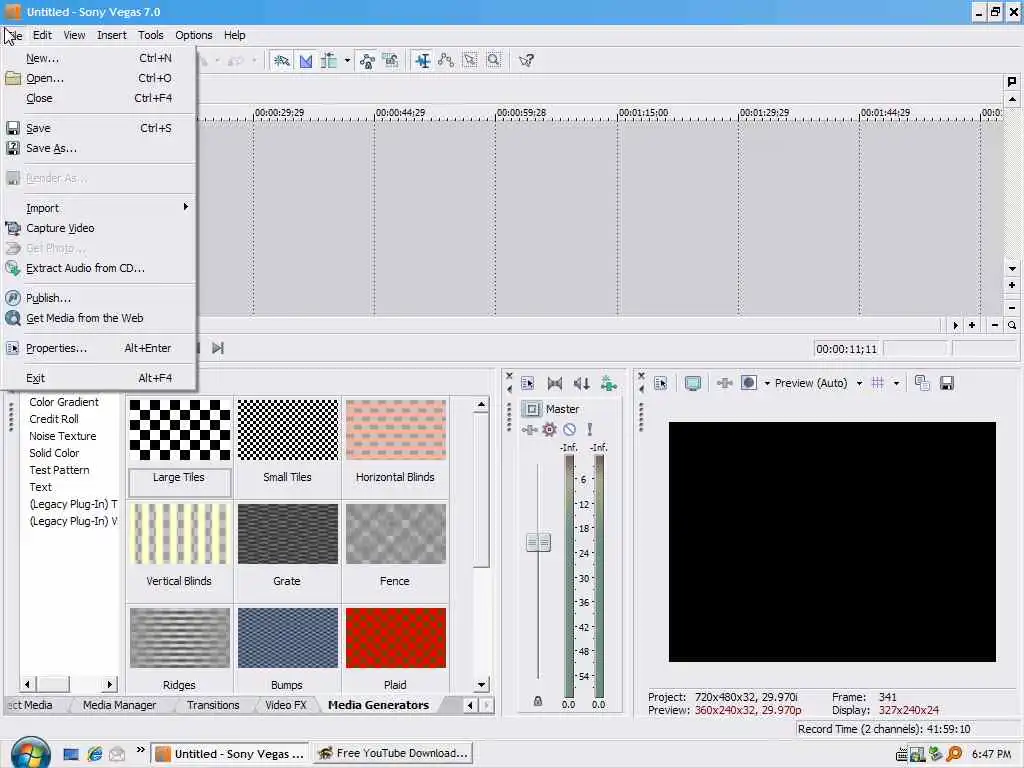The image size is (1024, 768).
Task: Click Exit in the File menu
Action: pos(99,378)
